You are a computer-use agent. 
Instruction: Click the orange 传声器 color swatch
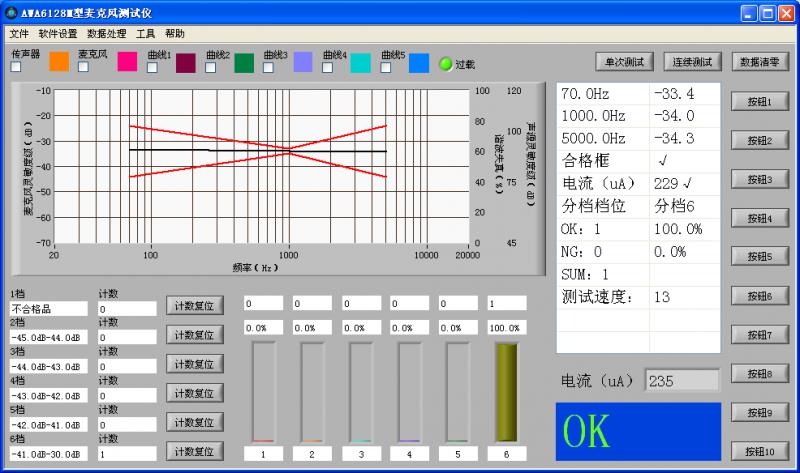tap(59, 62)
